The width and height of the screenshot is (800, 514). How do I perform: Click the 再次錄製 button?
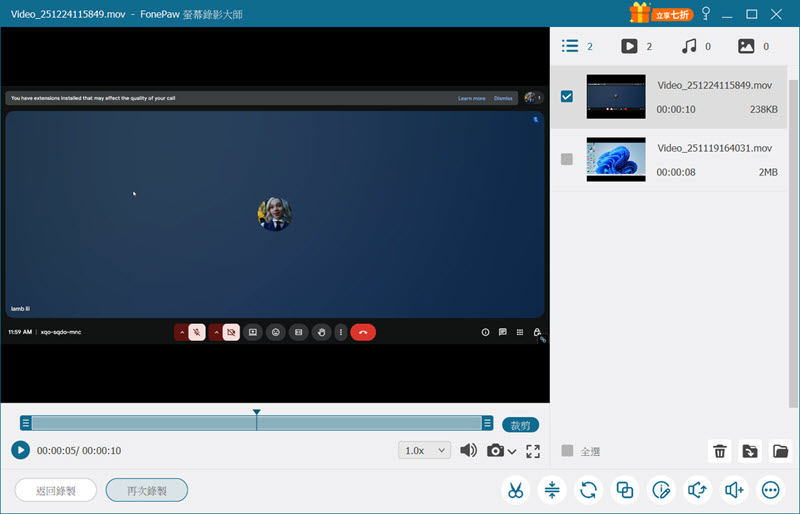(147, 490)
